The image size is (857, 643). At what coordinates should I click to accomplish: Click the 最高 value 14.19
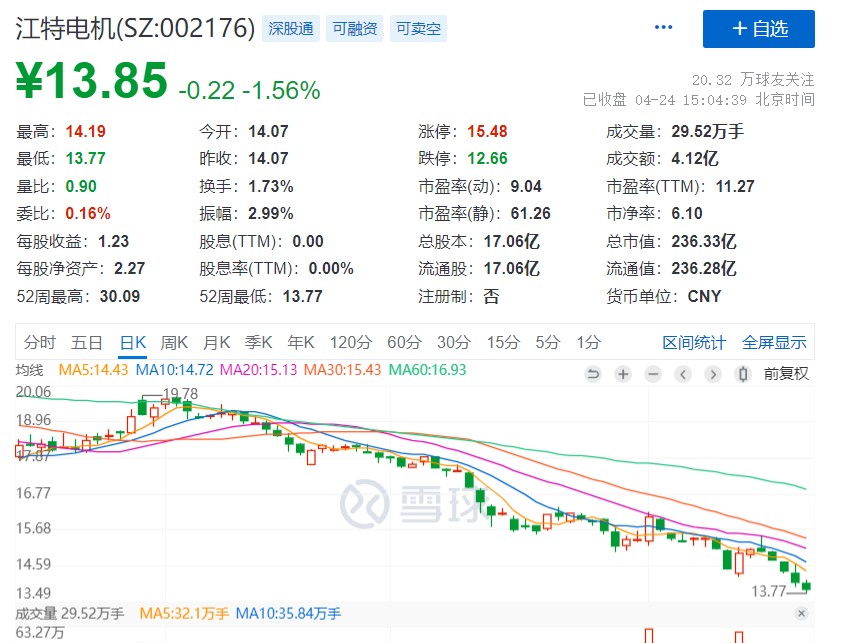pyautogui.click(x=85, y=132)
